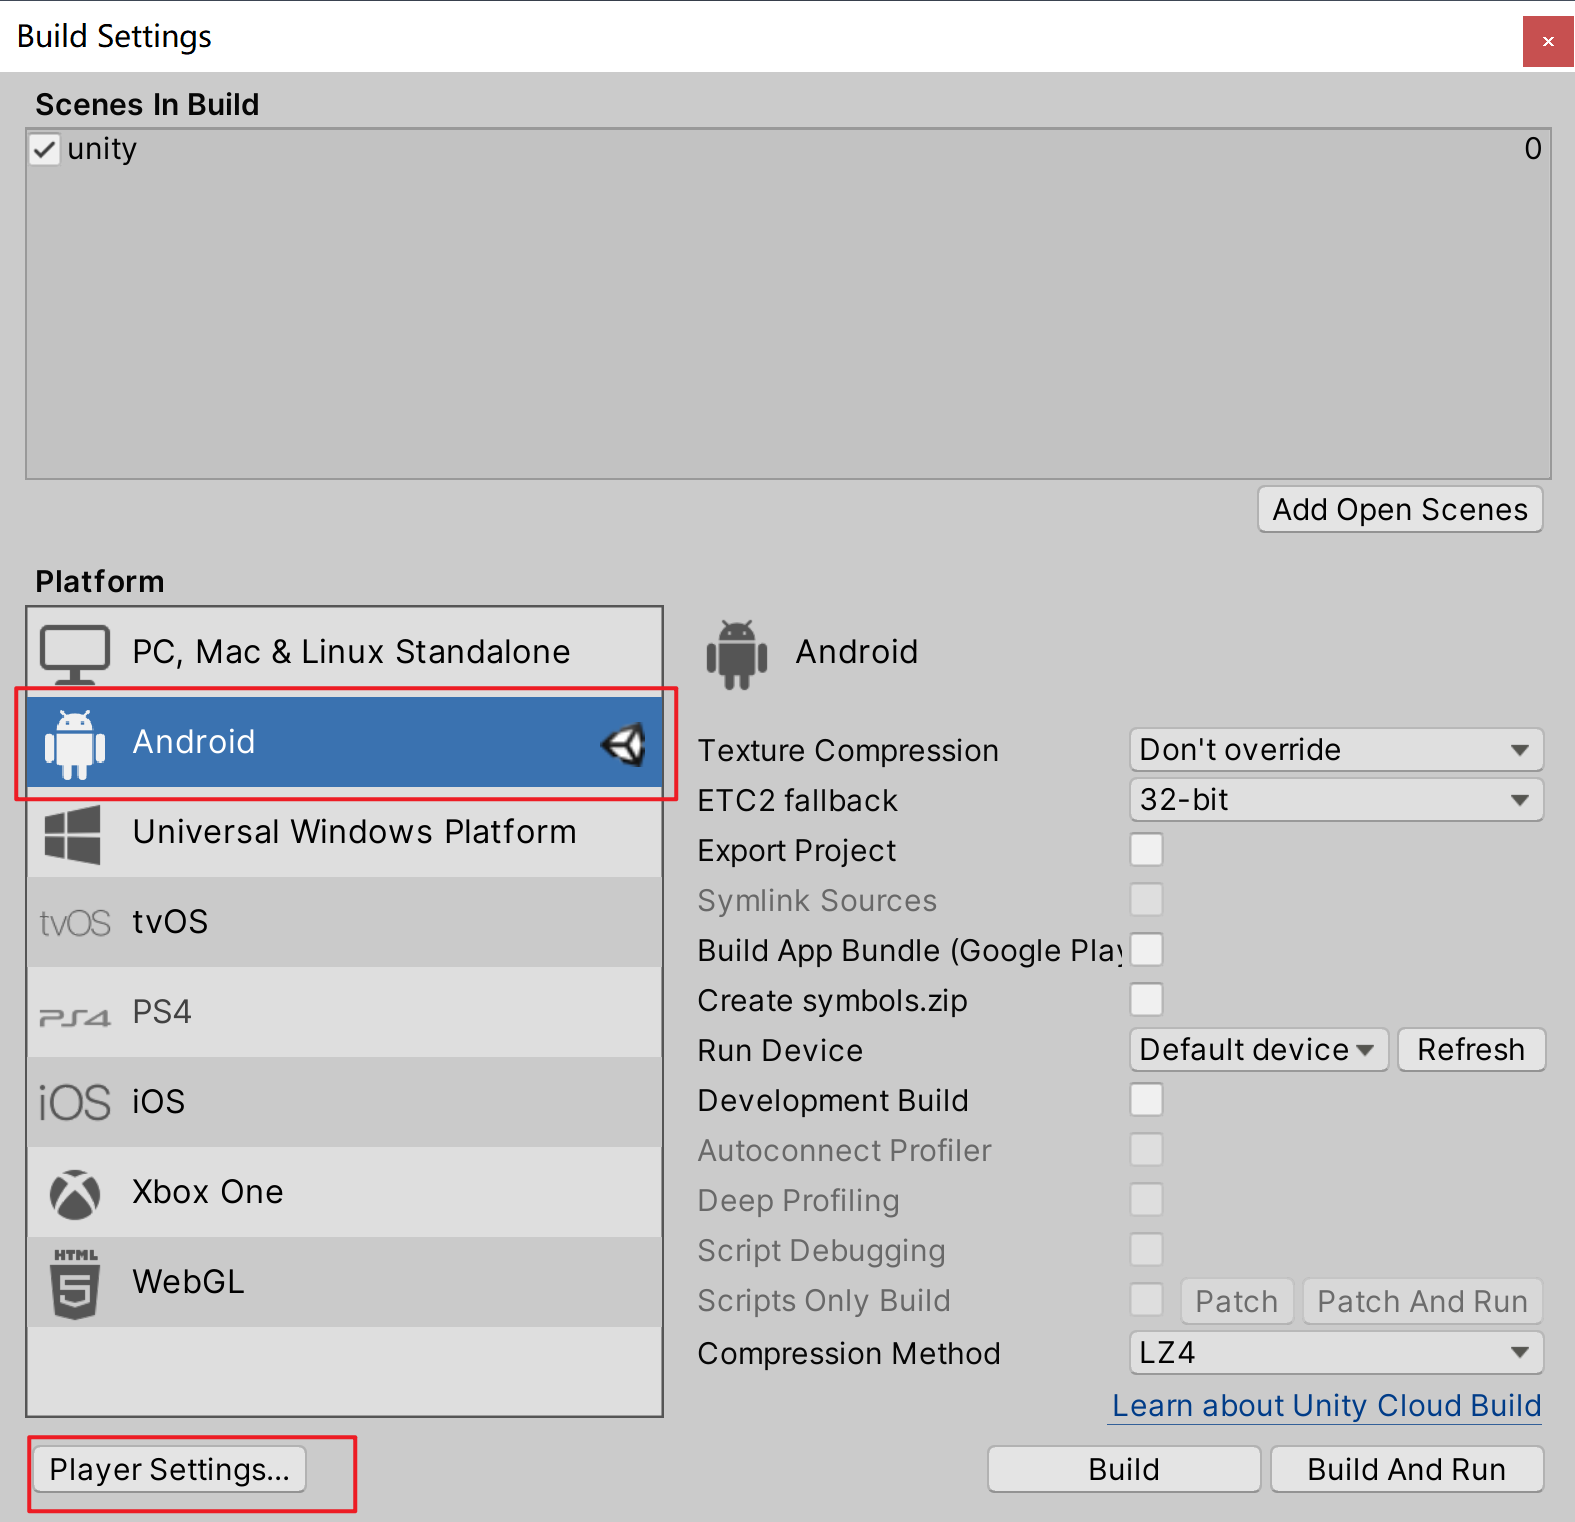Select Universal Windows Platform row
Viewport: 1575px width, 1522px height.
pyautogui.click(x=345, y=832)
